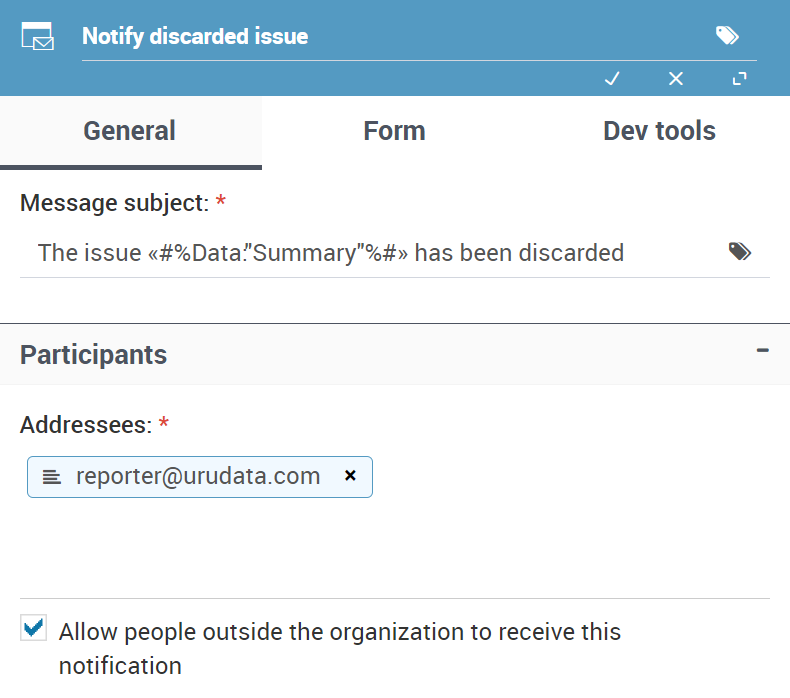Image resolution: width=790 pixels, height=698 pixels.
Task: Open the tags icon beside title
Action: click(x=727, y=36)
